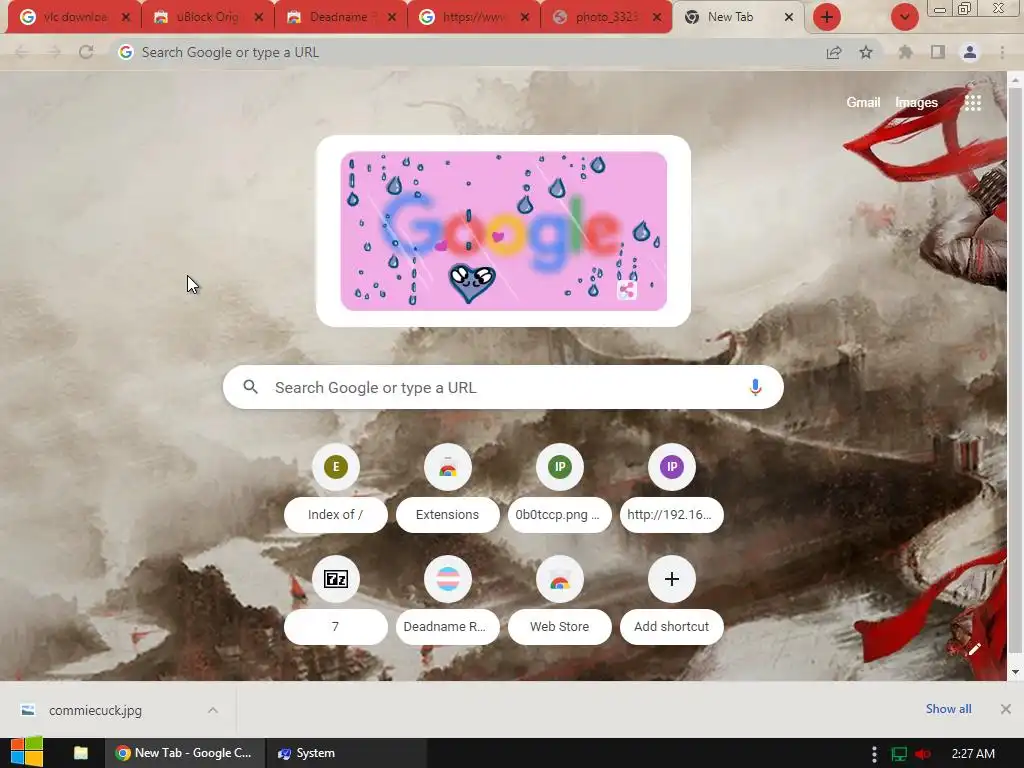Click the central Google search box
This screenshot has height=768, width=1024.
[x=503, y=387]
